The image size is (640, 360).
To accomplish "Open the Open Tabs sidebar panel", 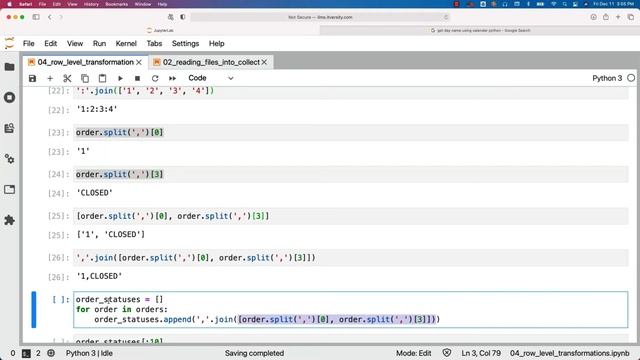I will [9, 189].
